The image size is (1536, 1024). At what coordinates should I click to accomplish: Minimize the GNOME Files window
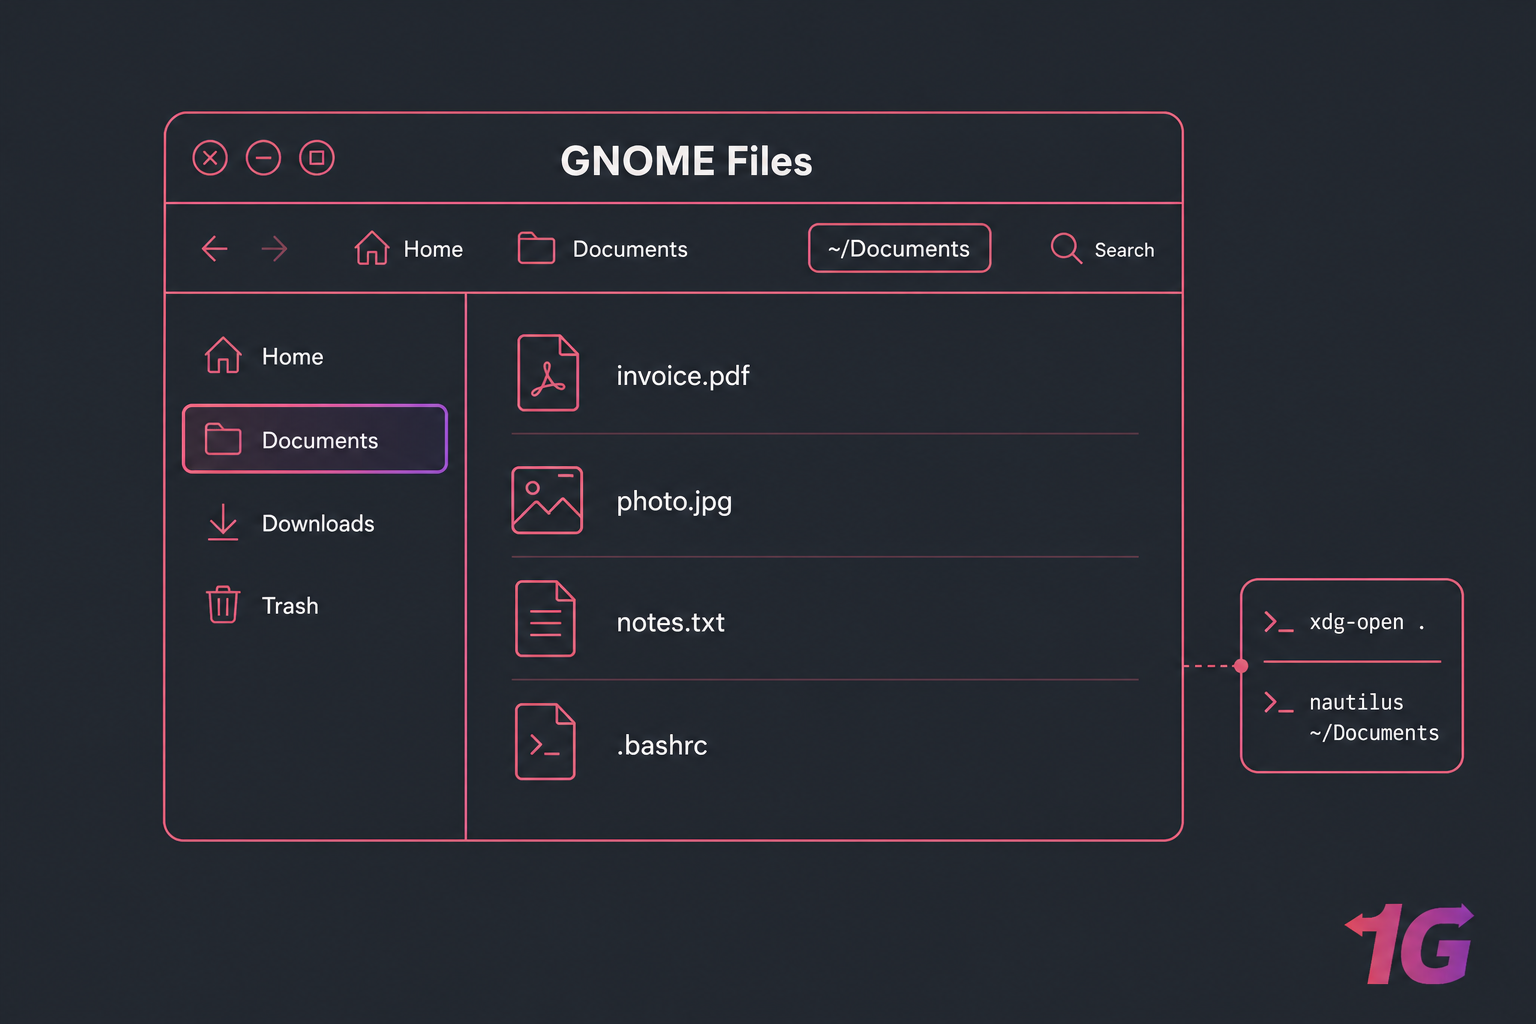(x=264, y=158)
